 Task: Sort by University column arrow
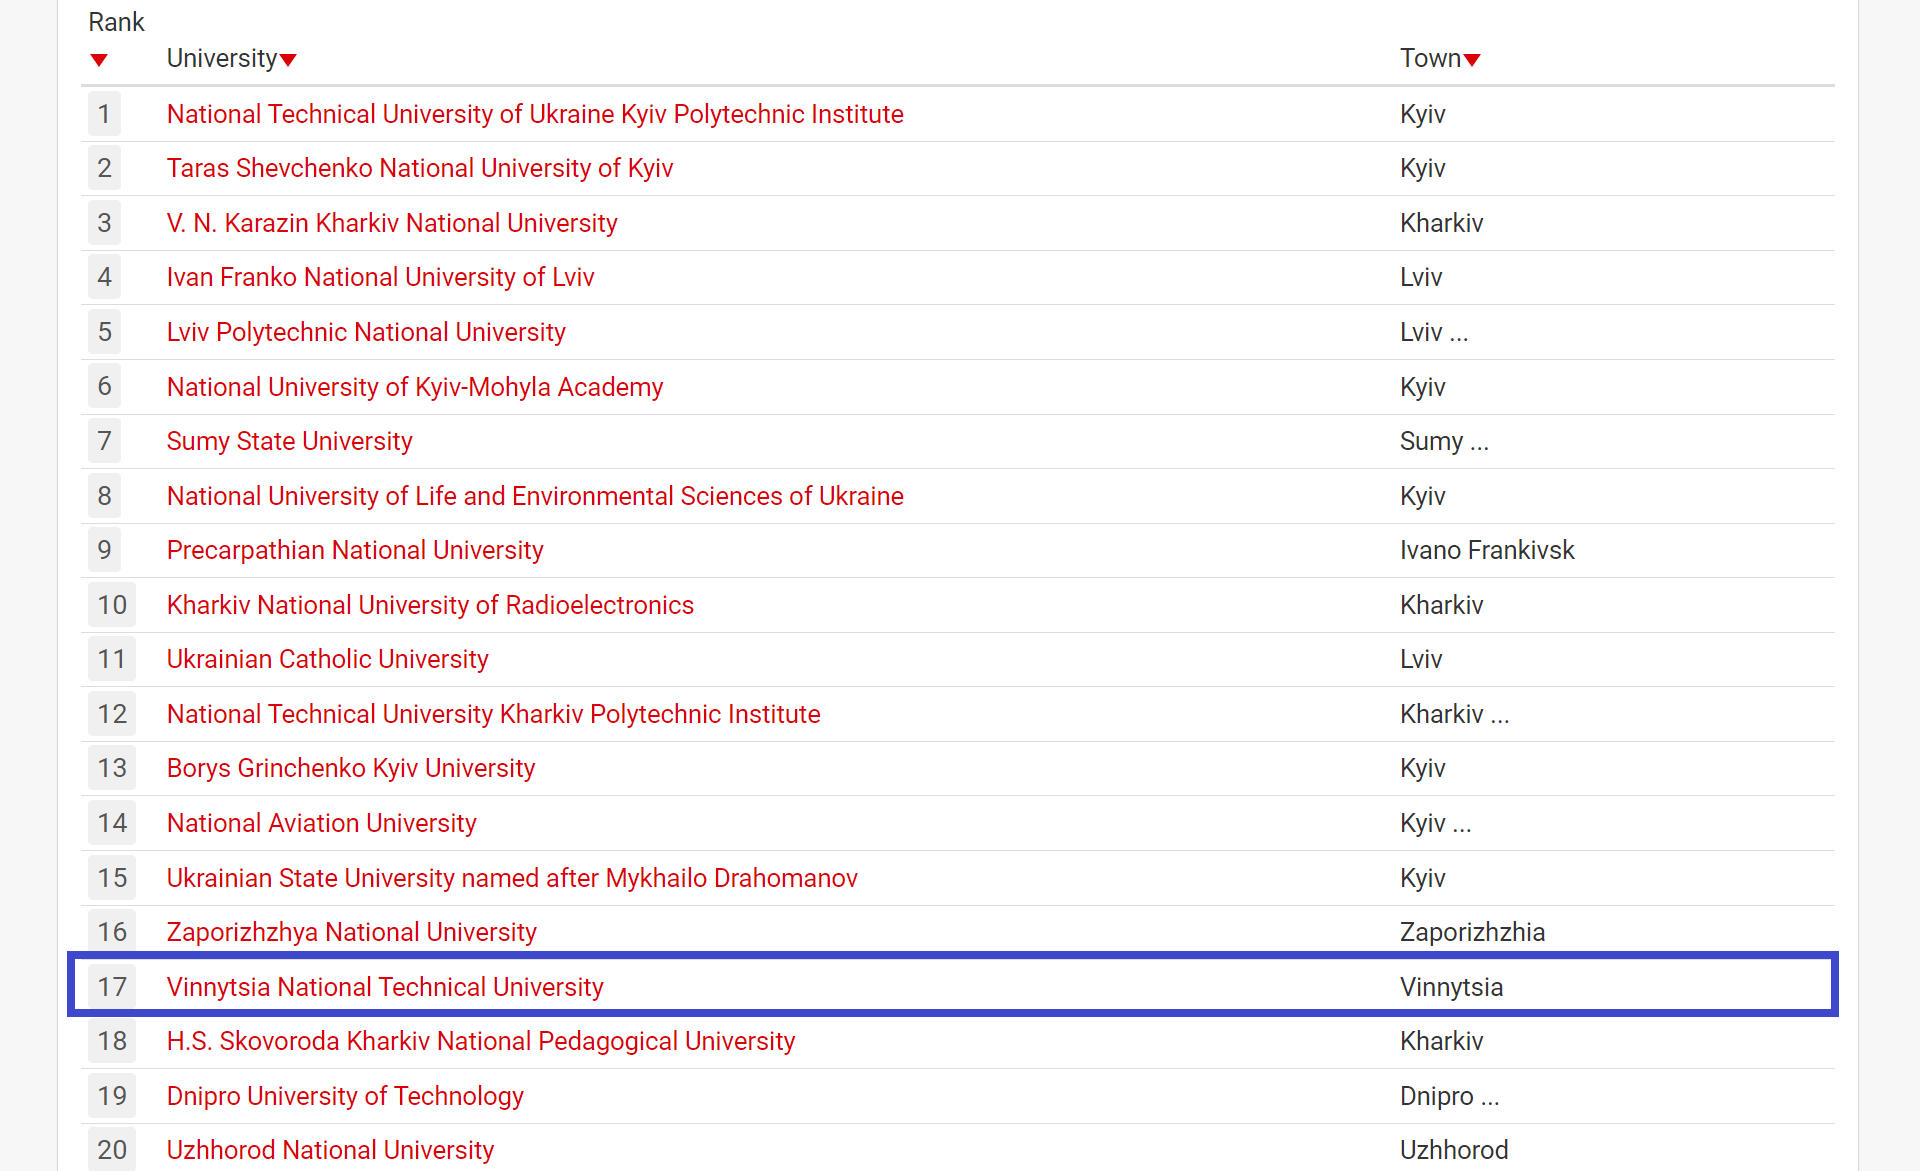(x=288, y=60)
